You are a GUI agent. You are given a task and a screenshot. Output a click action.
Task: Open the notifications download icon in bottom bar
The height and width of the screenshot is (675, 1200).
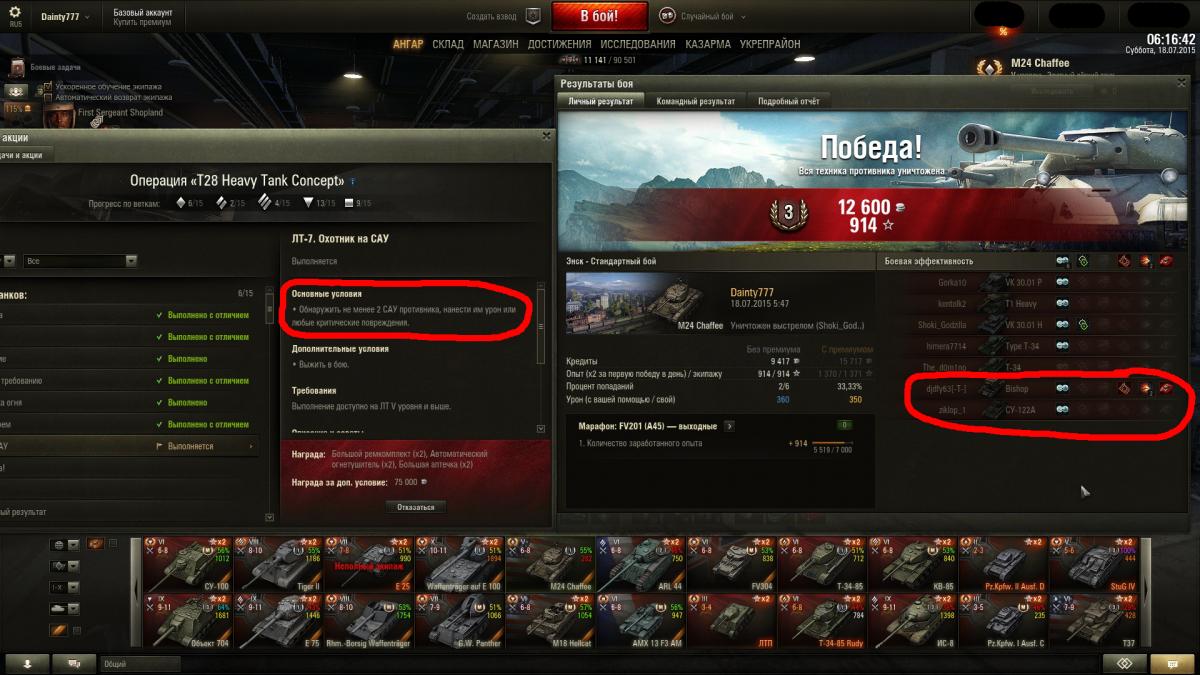(x=28, y=663)
